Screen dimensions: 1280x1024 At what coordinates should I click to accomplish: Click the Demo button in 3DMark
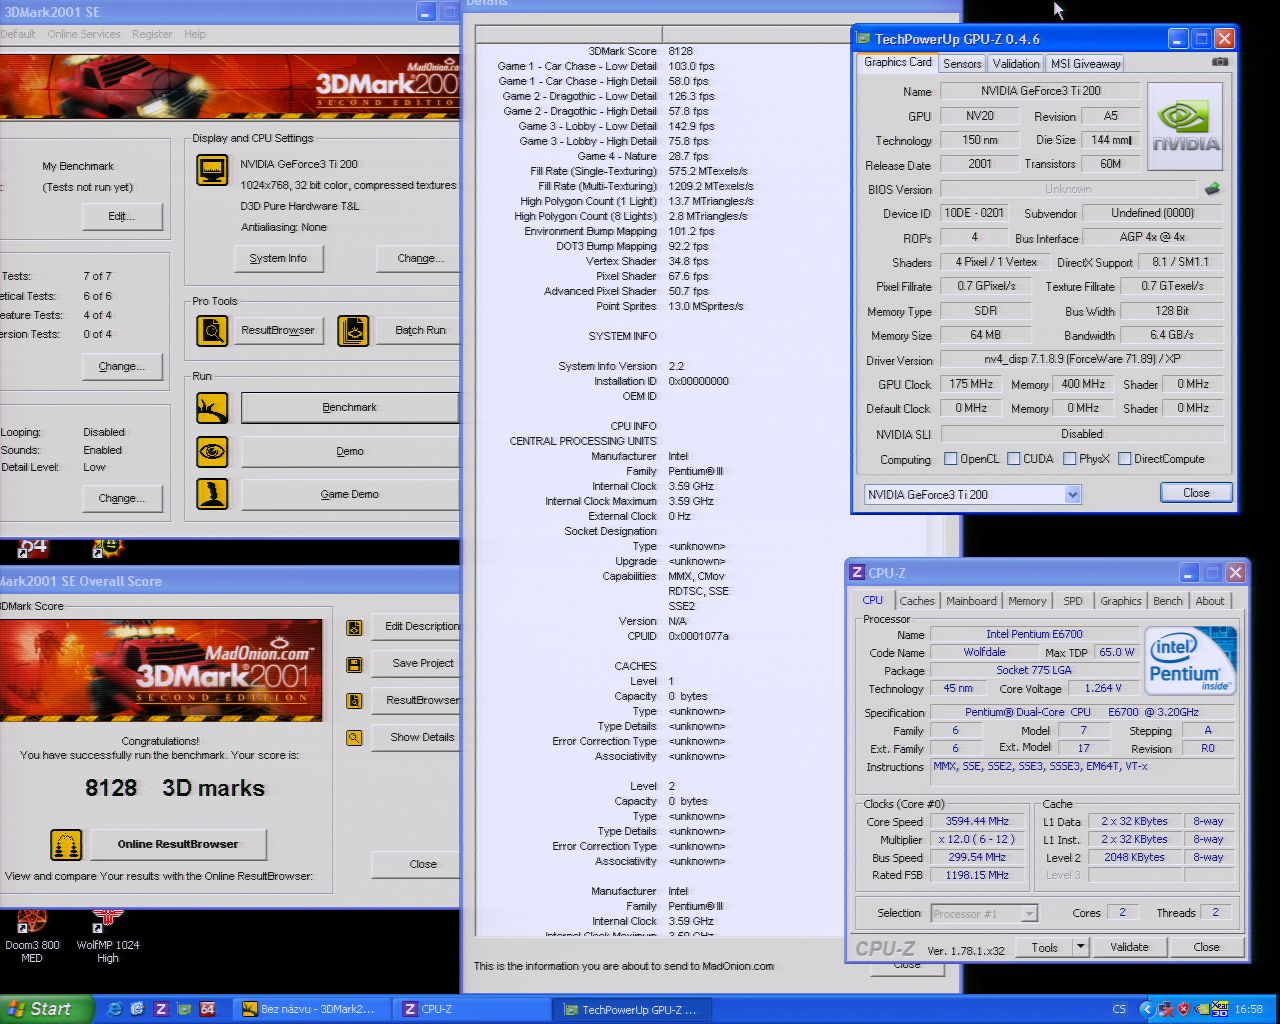point(350,452)
